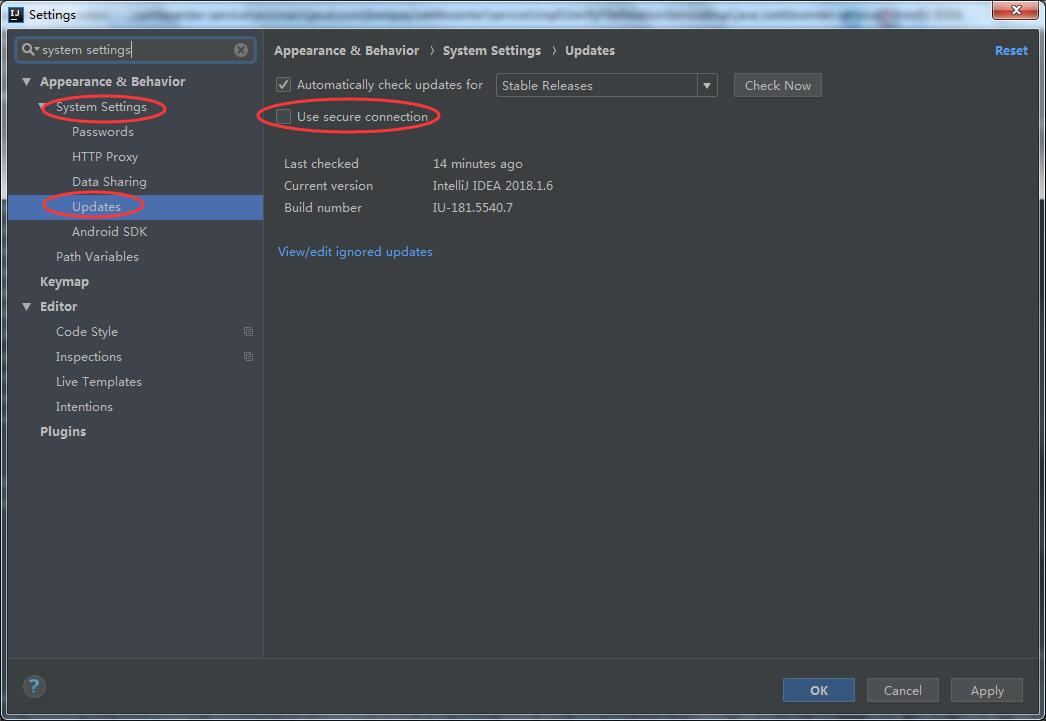This screenshot has height=721, width=1046.
Task: Click the Build number label
Action: pyautogui.click(x=323, y=207)
